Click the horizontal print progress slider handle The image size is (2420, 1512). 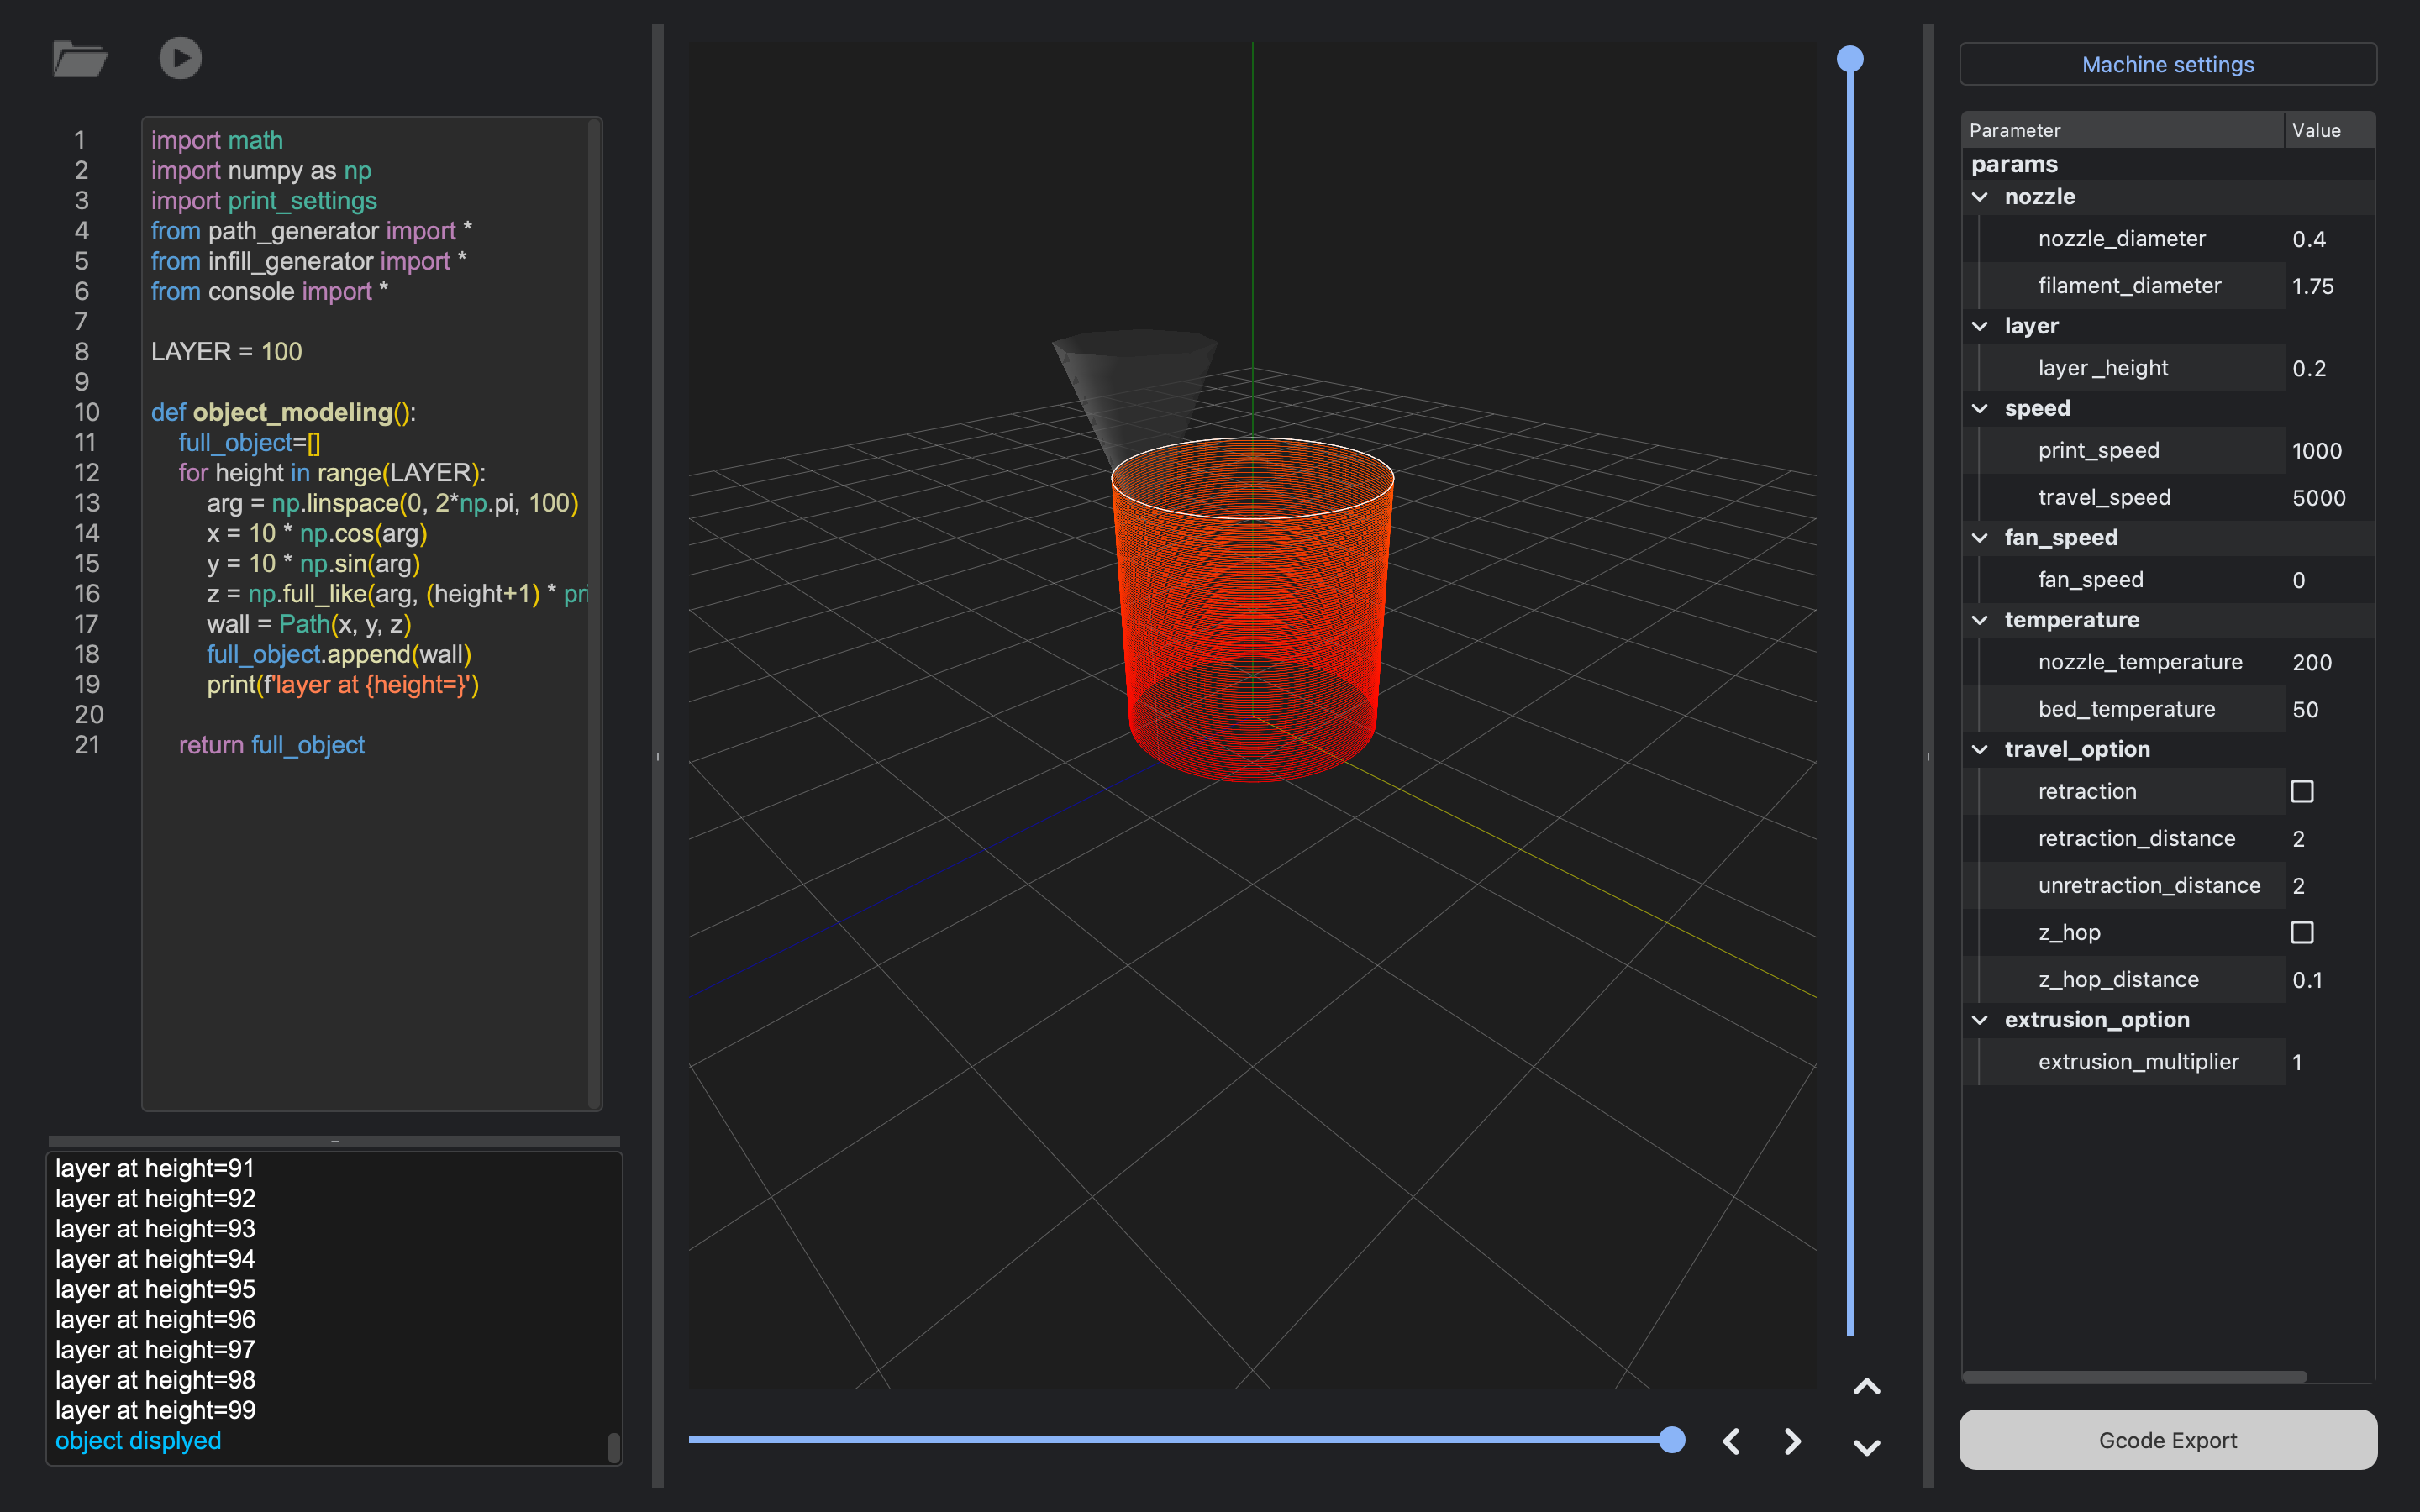1671,1440
